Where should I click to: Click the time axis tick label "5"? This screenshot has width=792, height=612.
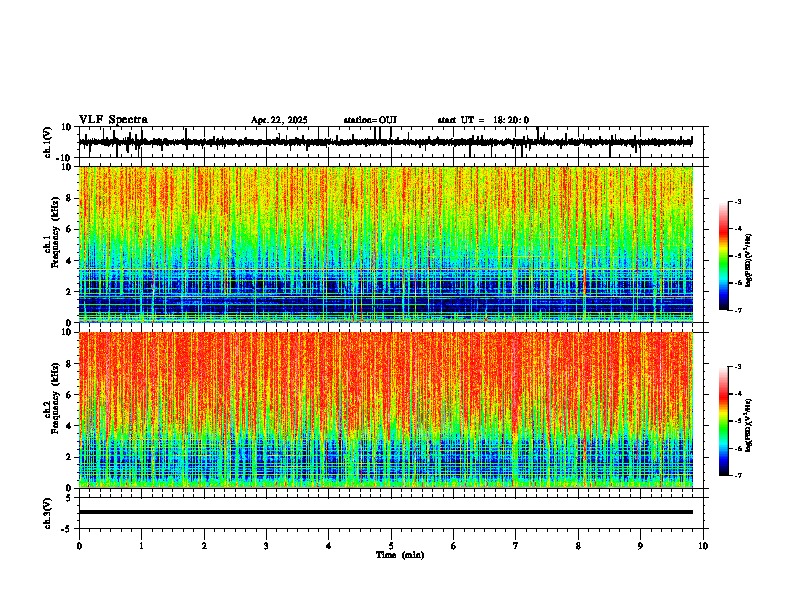tap(391, 546)
